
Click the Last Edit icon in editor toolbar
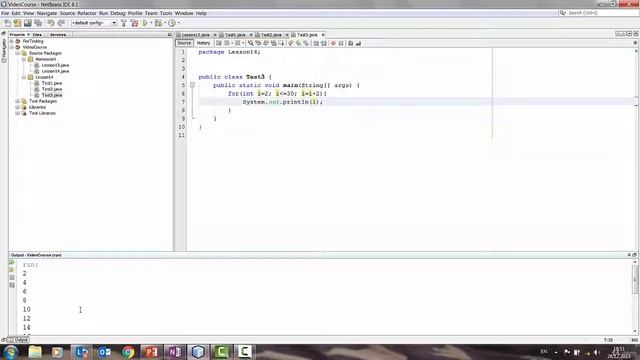tap(219, 43)
